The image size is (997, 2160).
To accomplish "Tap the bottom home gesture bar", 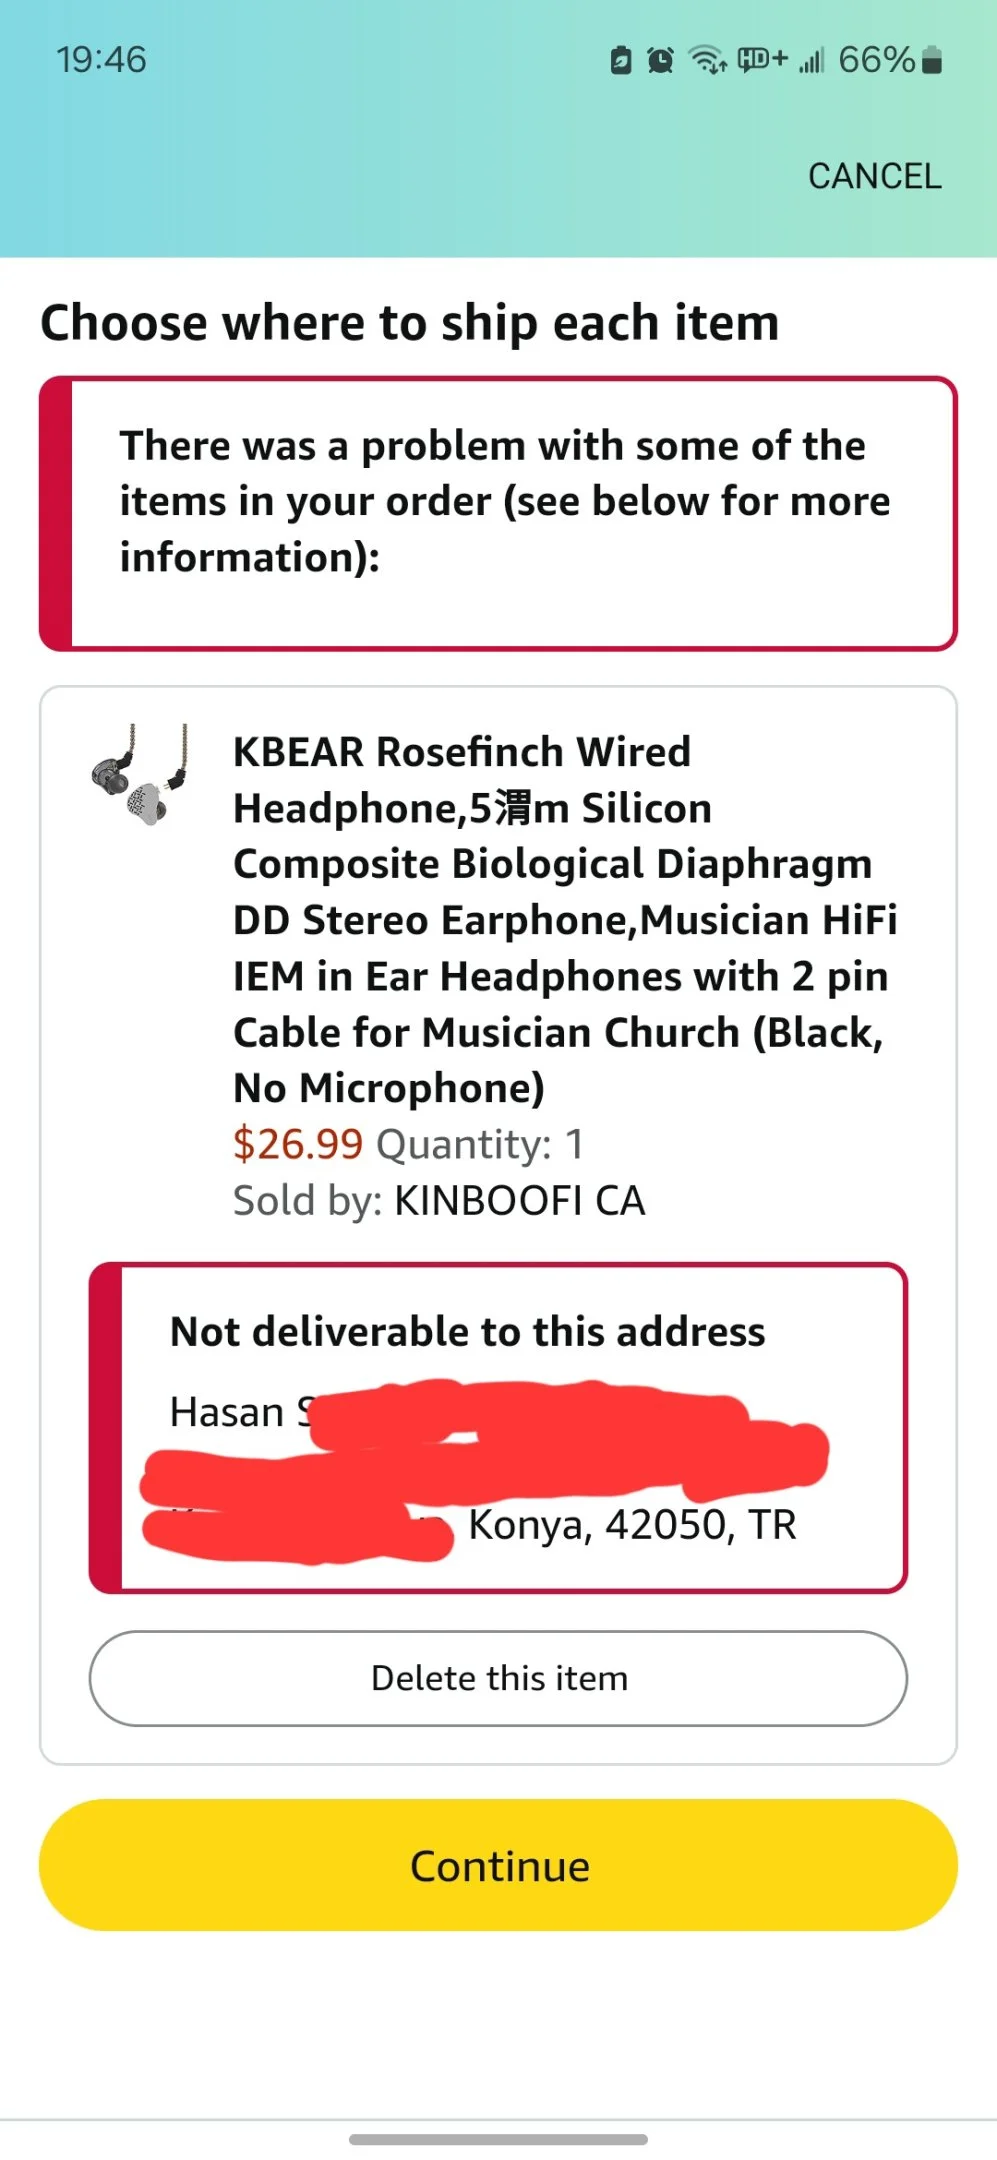I will (x=498, y=2140).
